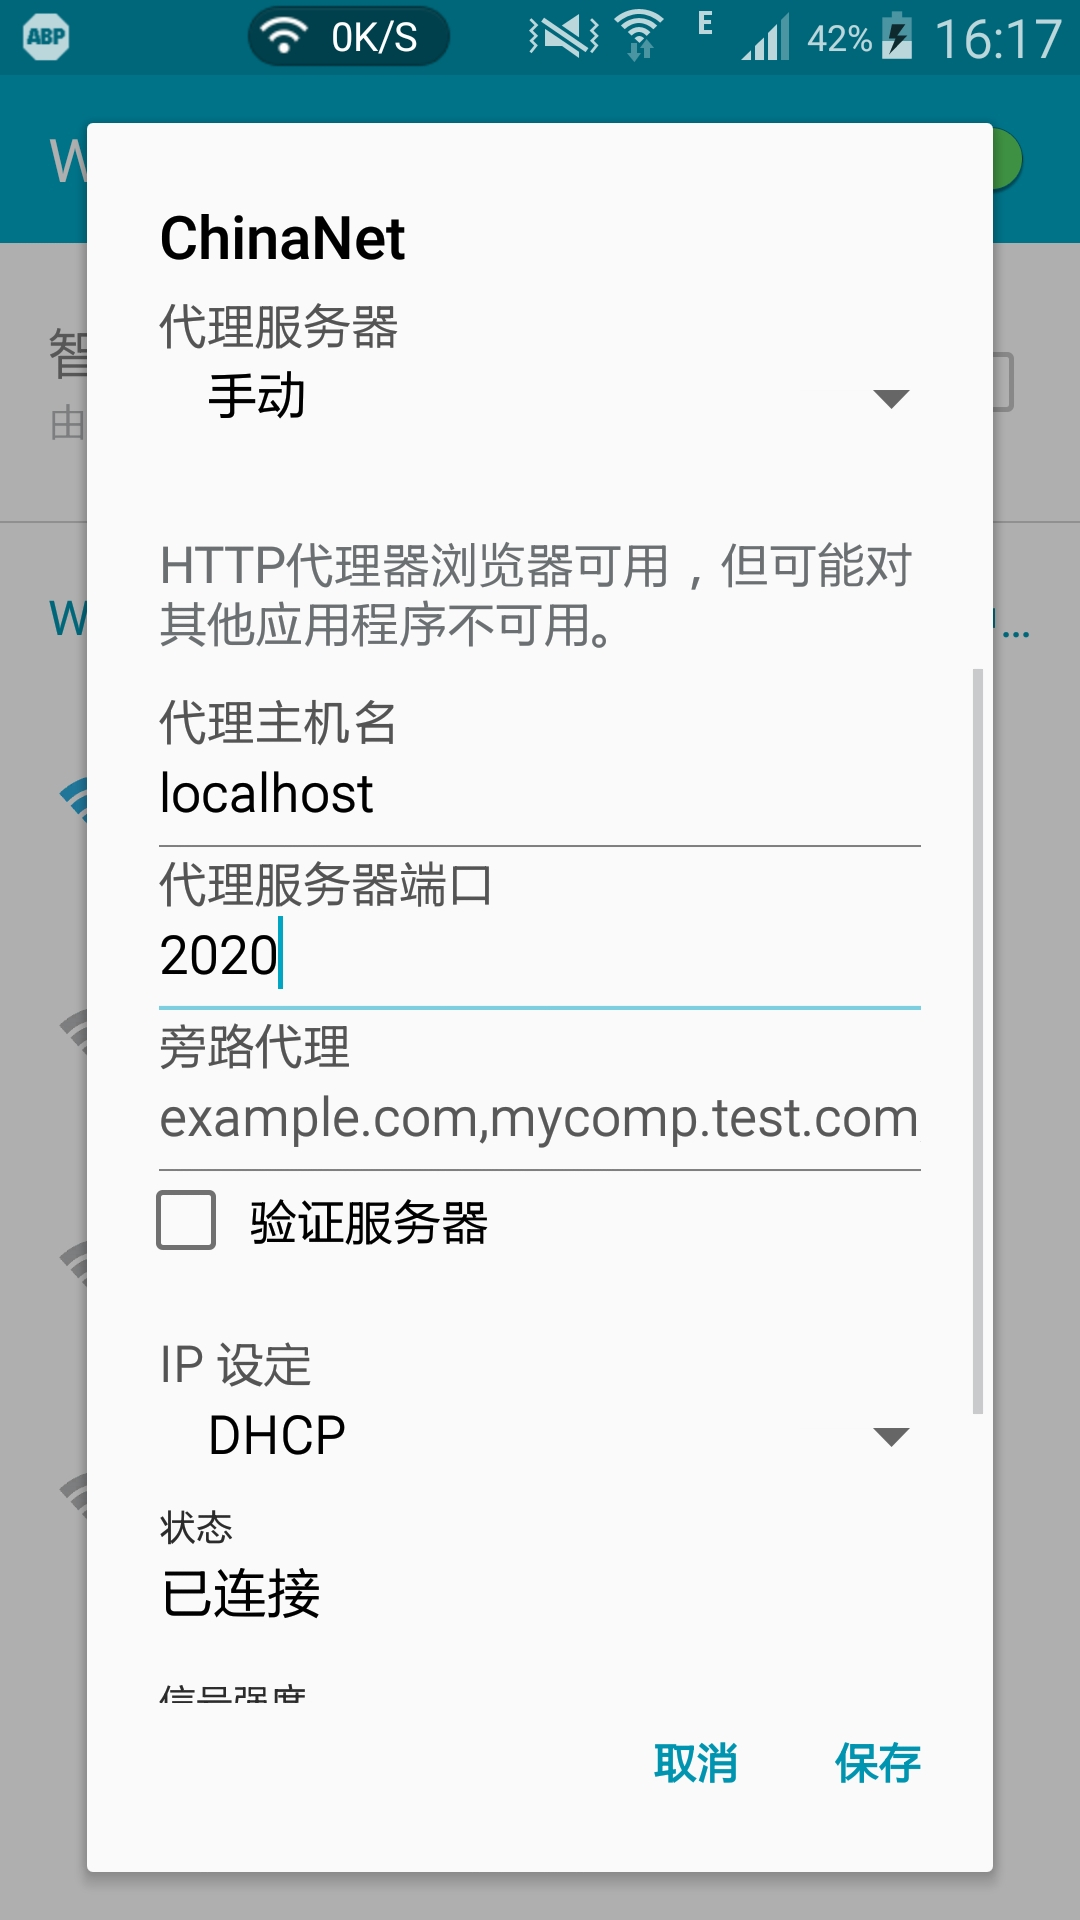The height and width of the screenshot is (1920, 1080).
Task: Open the 代理服务器 dropdown showing 手动
Action: [540, 397]
